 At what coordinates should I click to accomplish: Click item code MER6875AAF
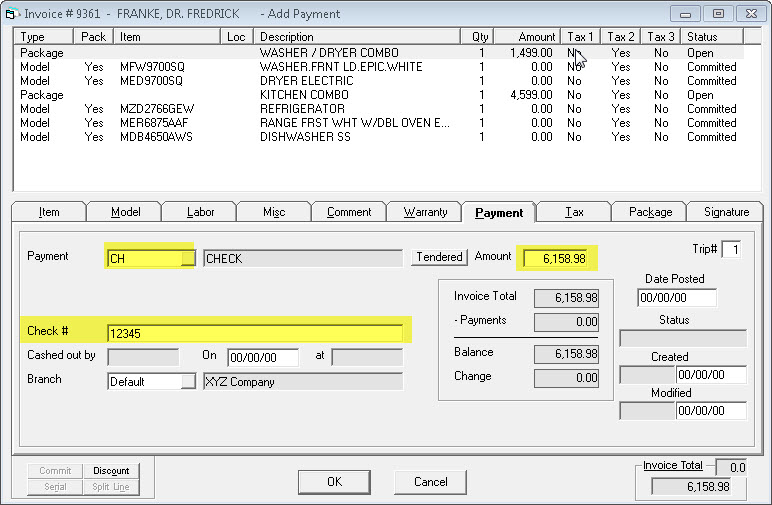154,123
